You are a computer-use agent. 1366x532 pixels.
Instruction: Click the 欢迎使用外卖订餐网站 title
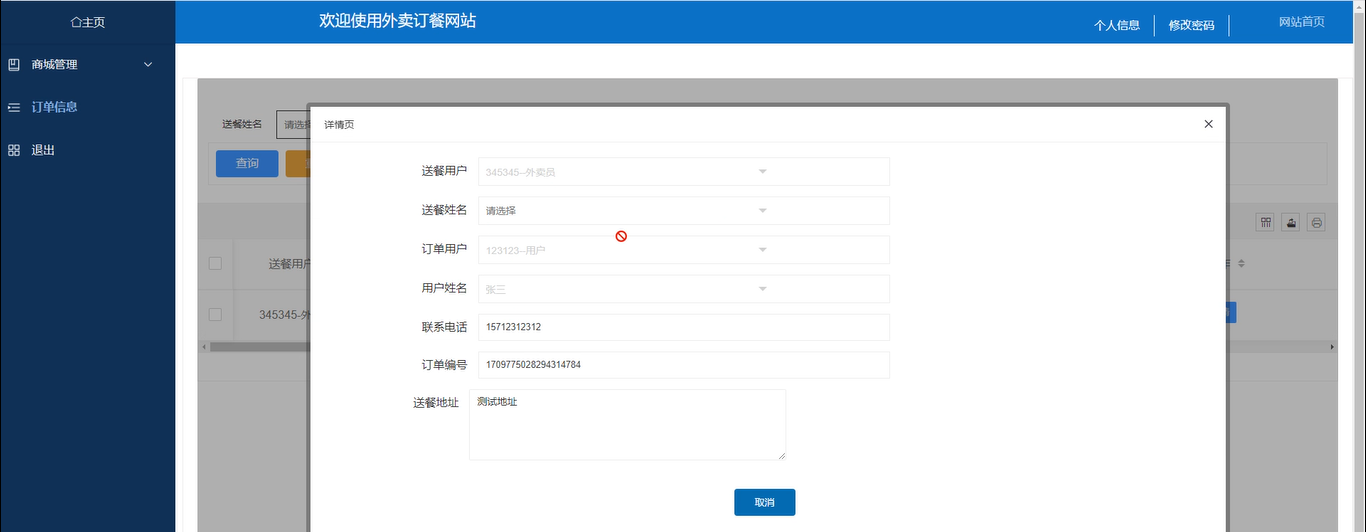397,21
